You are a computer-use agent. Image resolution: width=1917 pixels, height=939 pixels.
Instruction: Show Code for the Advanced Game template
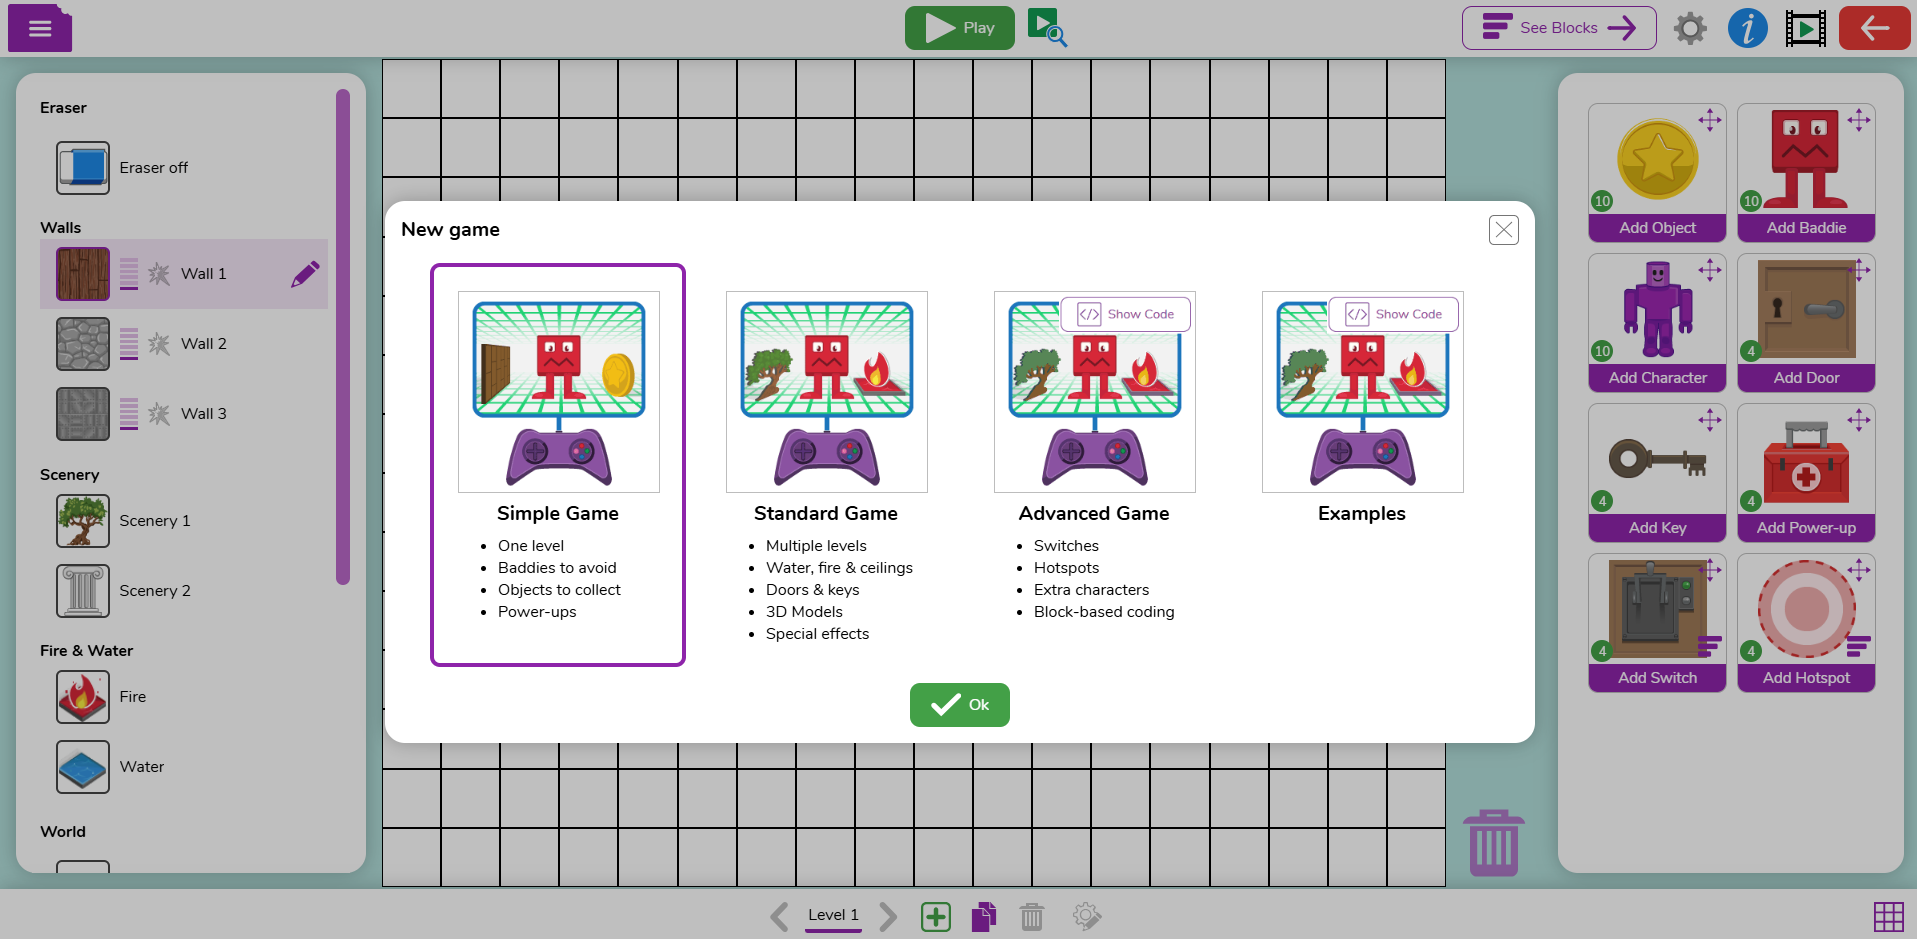[x=1125, y=313]
